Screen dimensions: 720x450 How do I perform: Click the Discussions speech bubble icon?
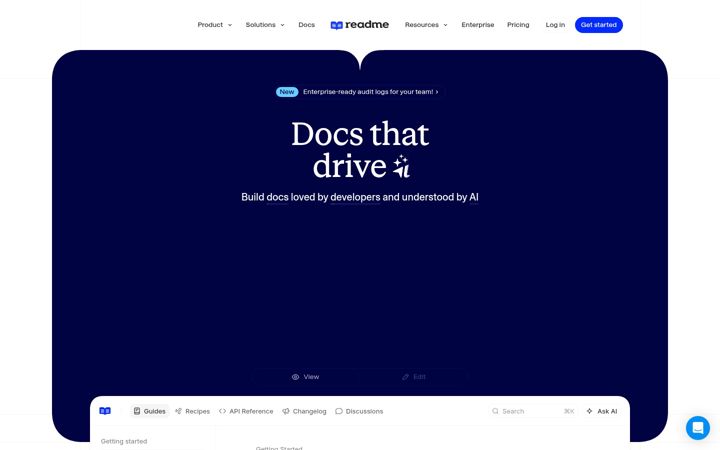[x=339, y=411]
